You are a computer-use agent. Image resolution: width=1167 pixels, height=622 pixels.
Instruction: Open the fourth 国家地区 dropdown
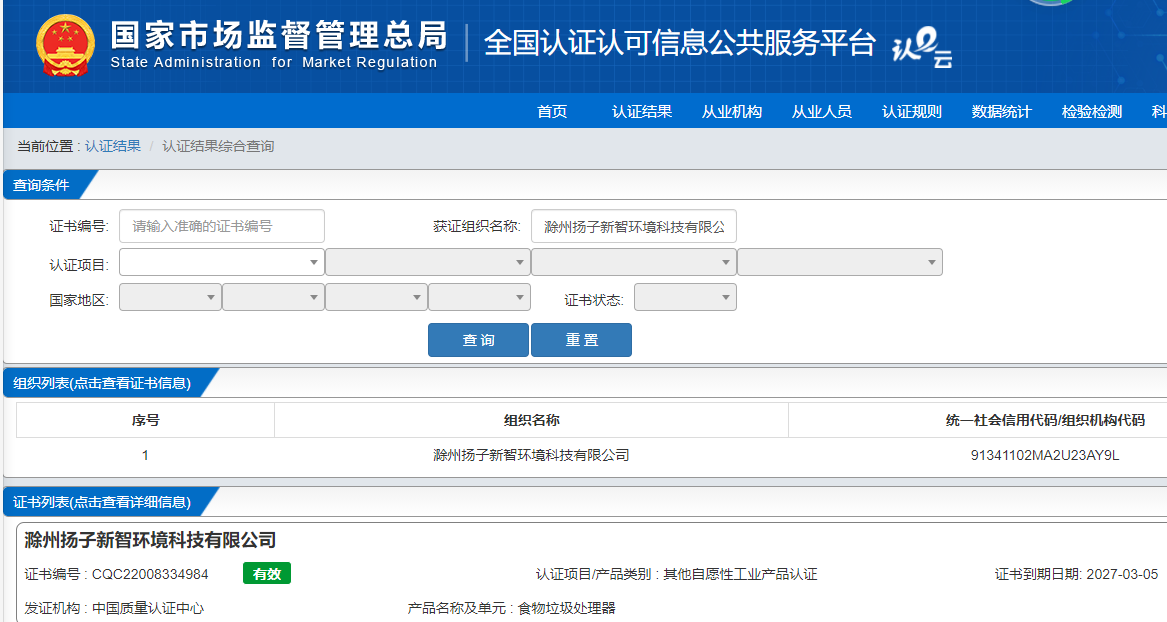[x=479, y=297]
